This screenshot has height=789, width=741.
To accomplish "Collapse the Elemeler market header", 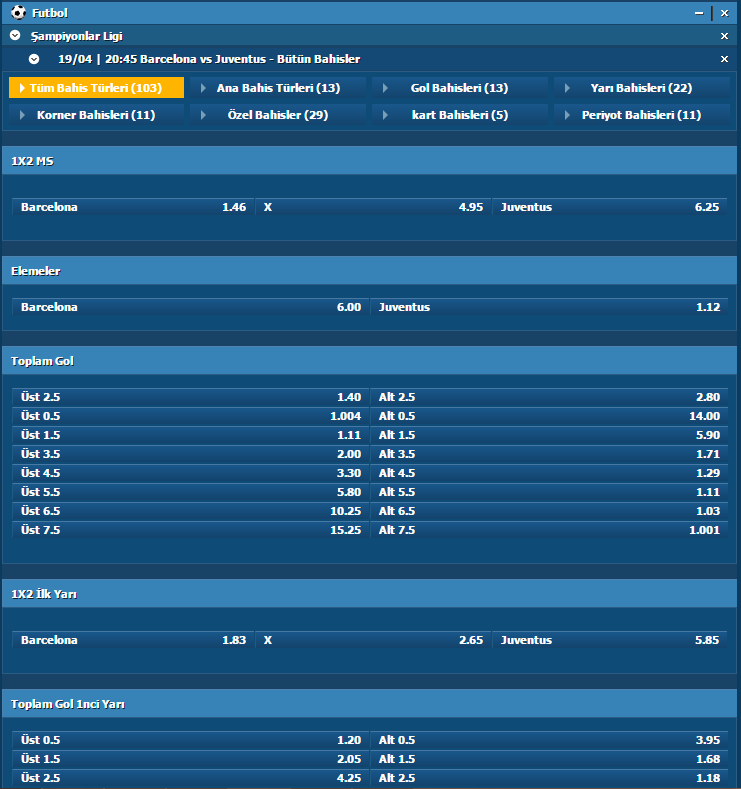I will (x=370, y=271).
